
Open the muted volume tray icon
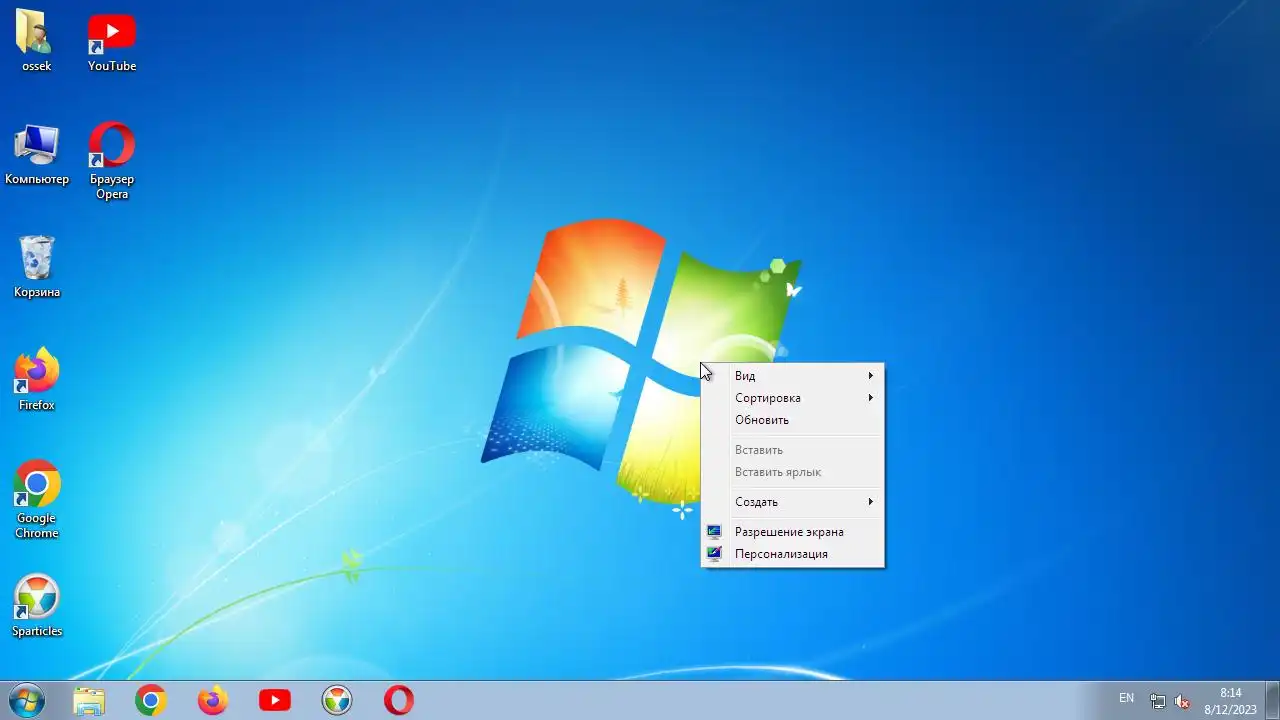click(x=1182, y=701)
